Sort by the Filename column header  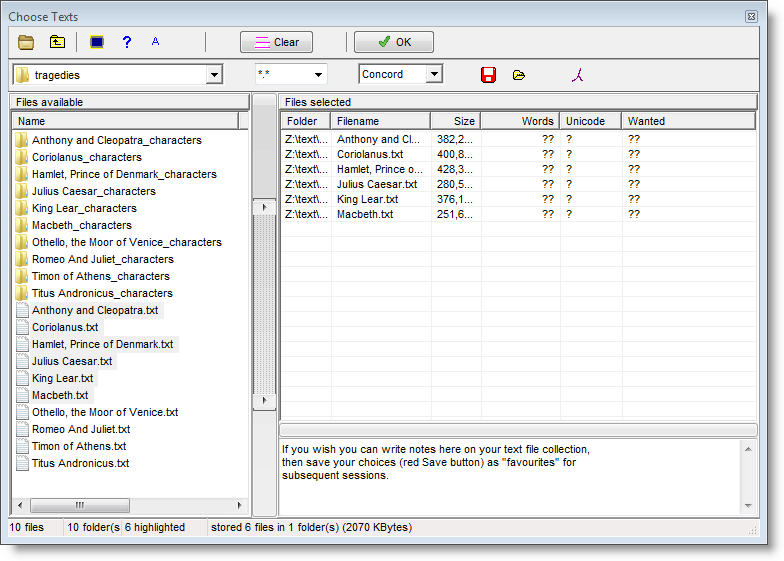tap(380, 121)
